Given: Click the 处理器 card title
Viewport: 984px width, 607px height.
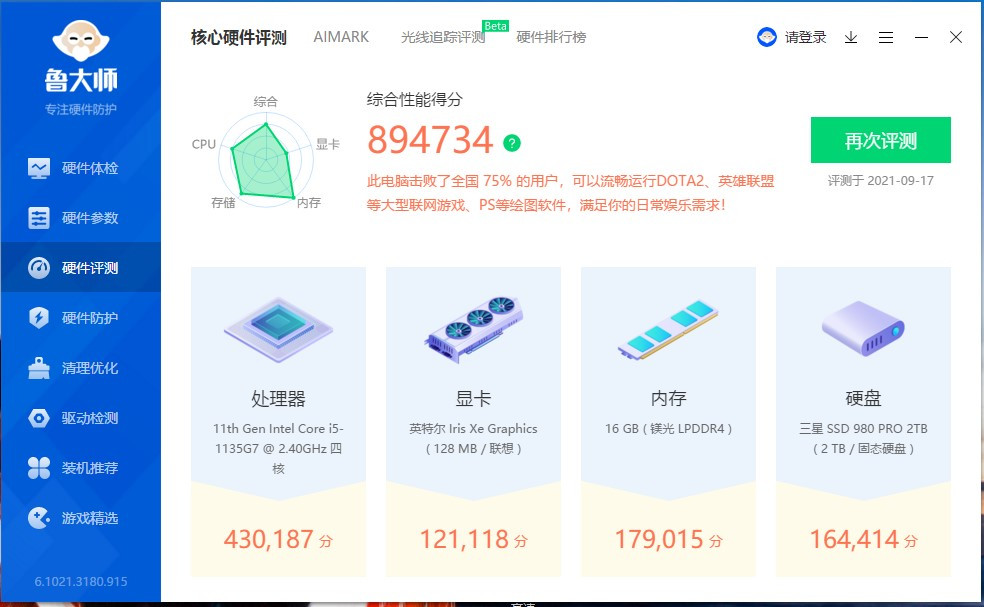Looking at the screenshot, I should coord(278,399).
